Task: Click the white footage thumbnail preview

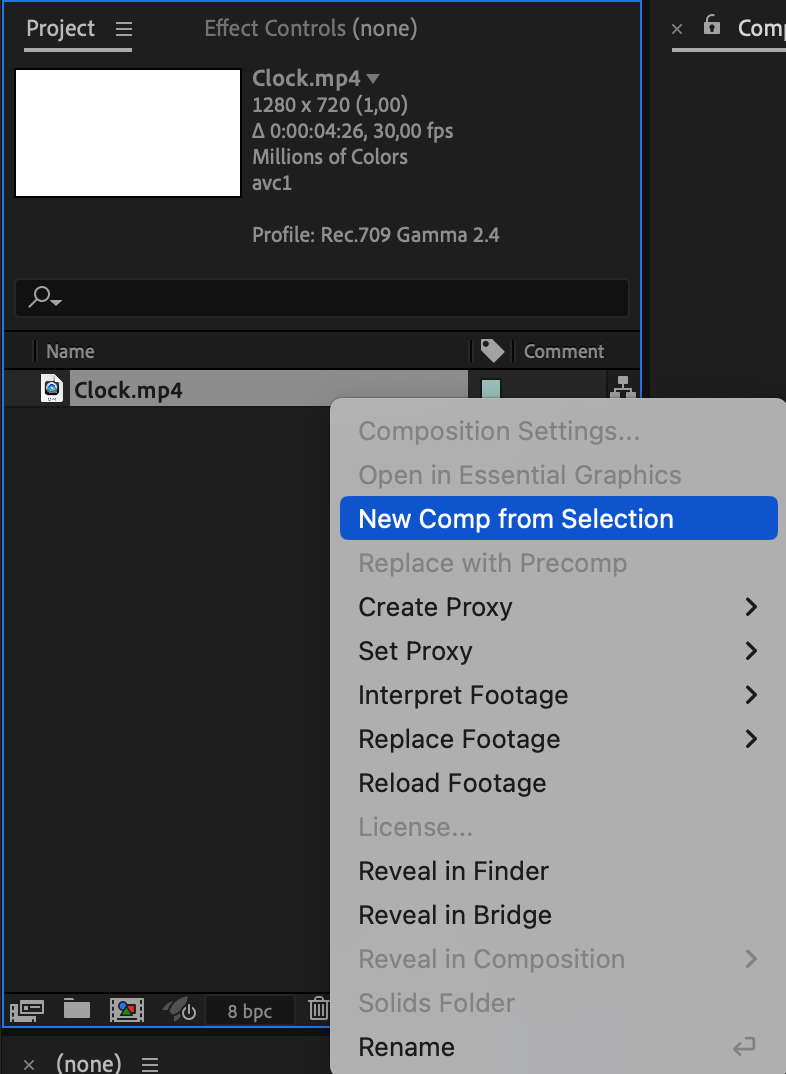Action: (128, 133)
